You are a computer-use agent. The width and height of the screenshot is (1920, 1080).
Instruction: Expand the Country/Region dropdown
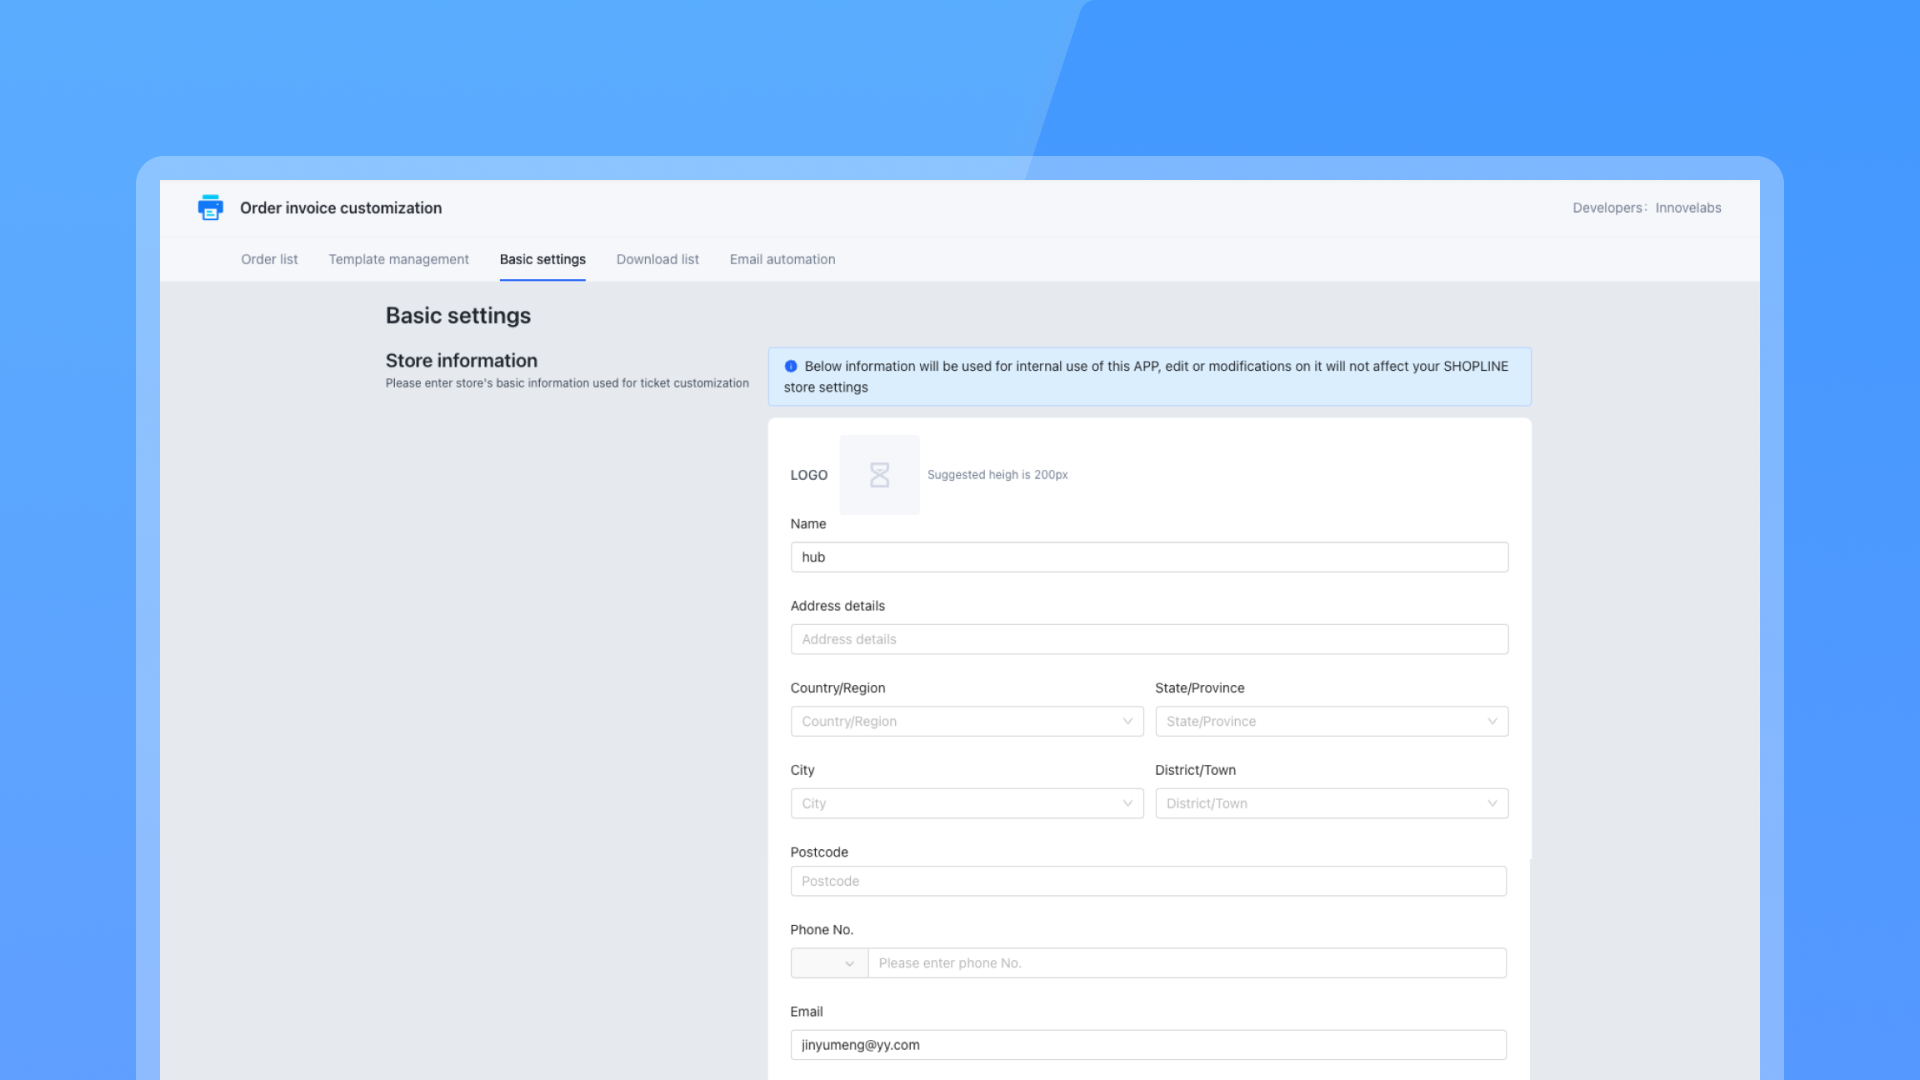coord(966,721)
